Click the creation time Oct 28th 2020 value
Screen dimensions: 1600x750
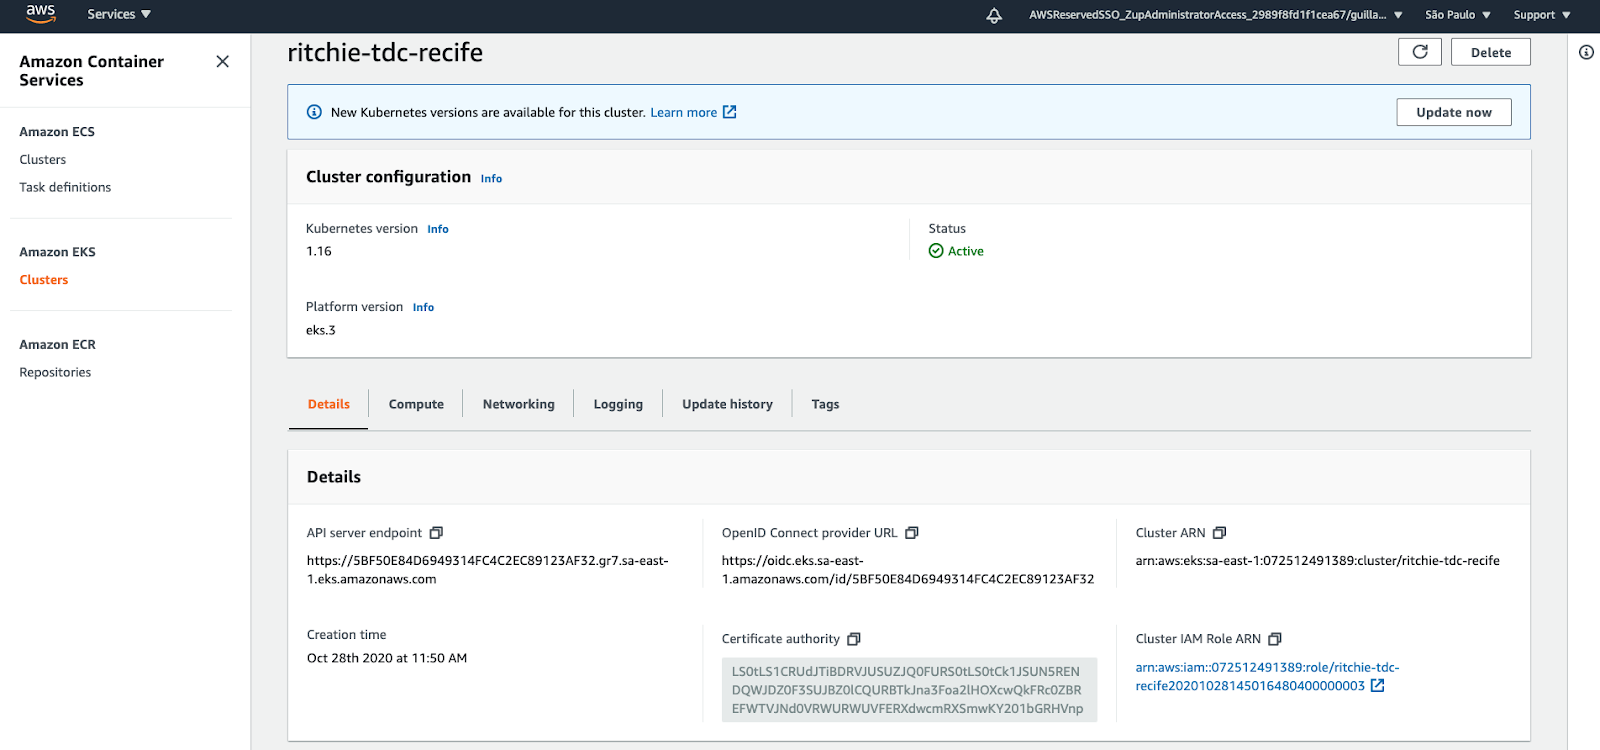(x=387, y=658)
